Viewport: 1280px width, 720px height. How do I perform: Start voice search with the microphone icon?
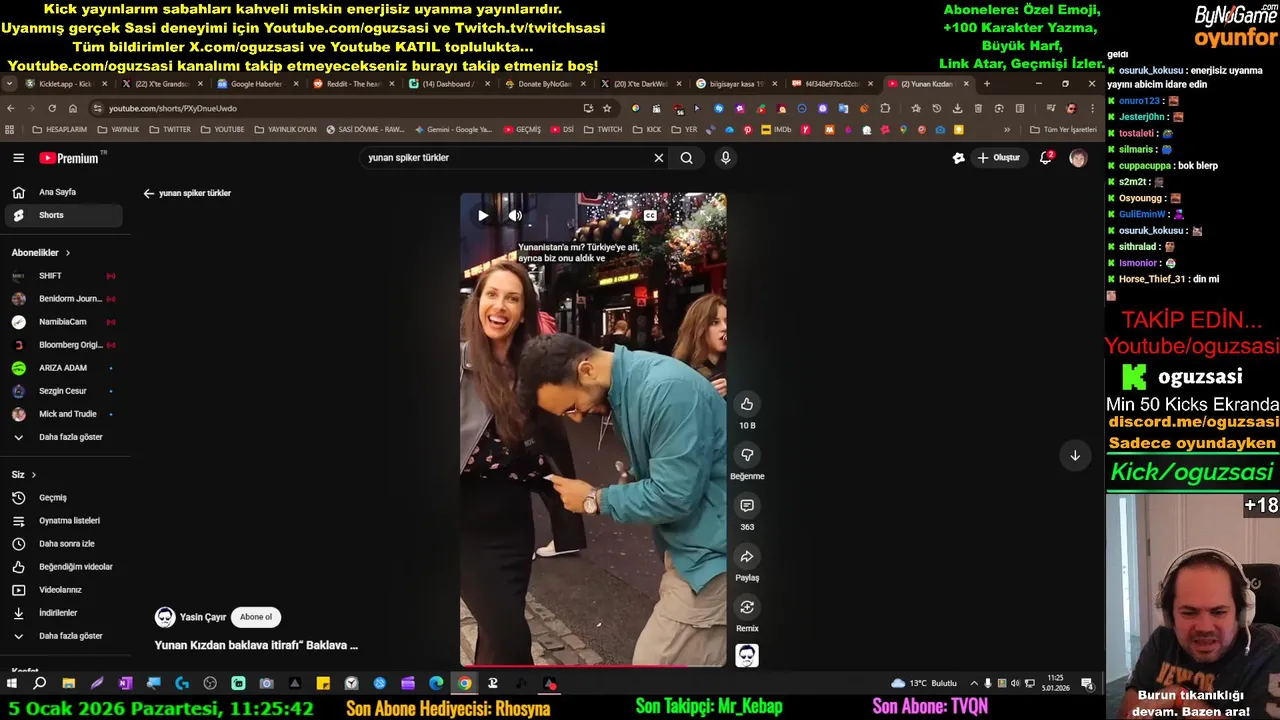726,158
